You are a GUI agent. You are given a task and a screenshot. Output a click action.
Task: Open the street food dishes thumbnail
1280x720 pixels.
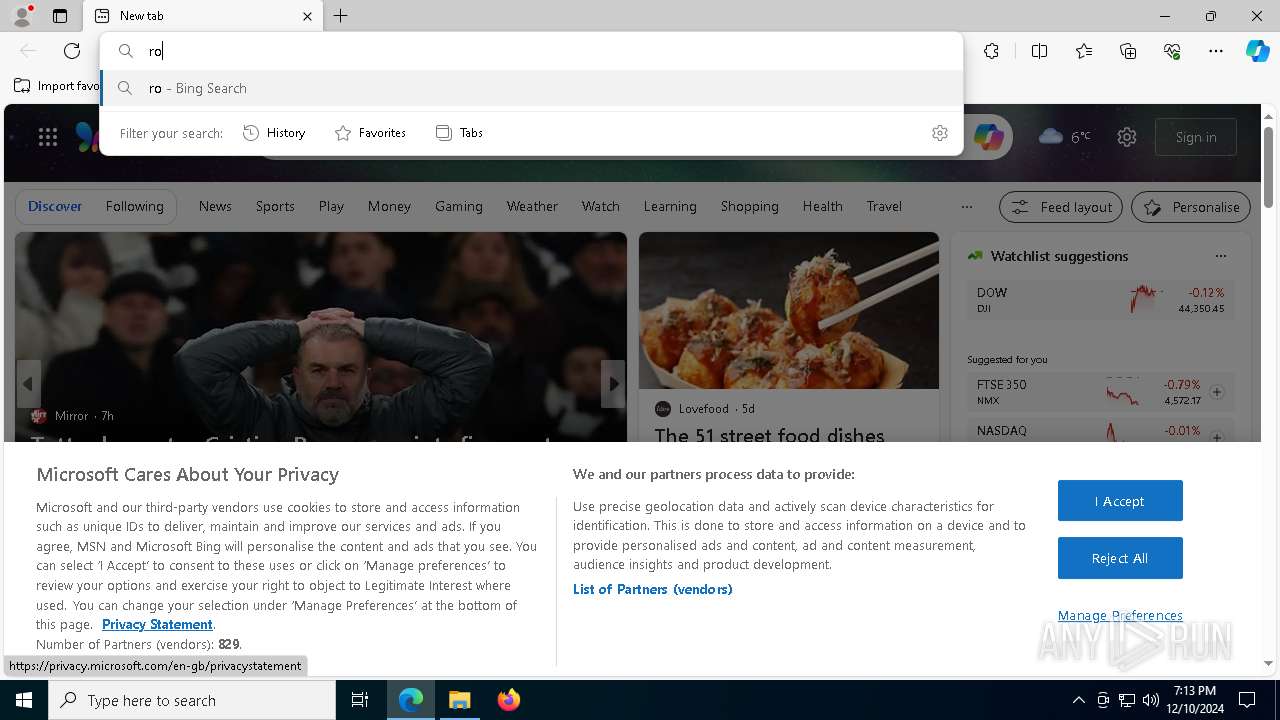(x=789, y=310)
